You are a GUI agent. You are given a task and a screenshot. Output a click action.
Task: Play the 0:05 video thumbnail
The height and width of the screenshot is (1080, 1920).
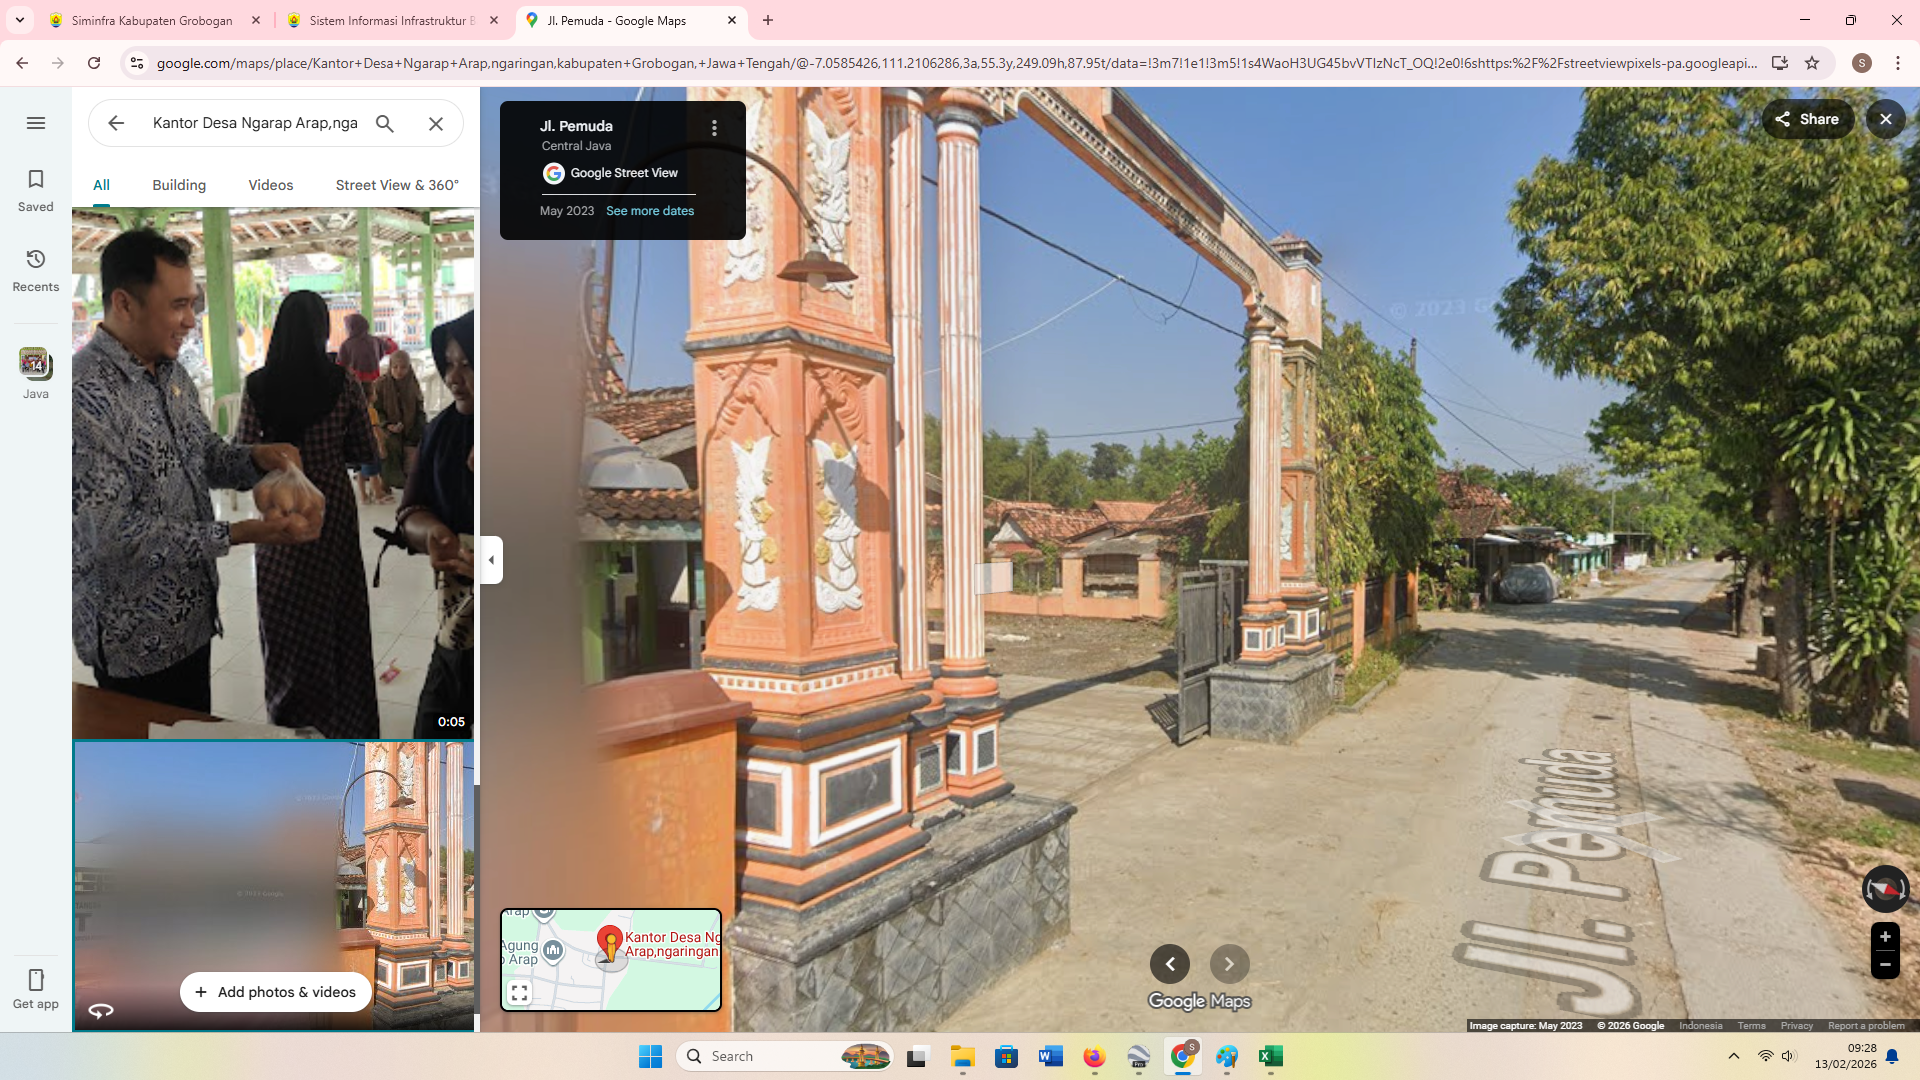[x=273, y=473]
